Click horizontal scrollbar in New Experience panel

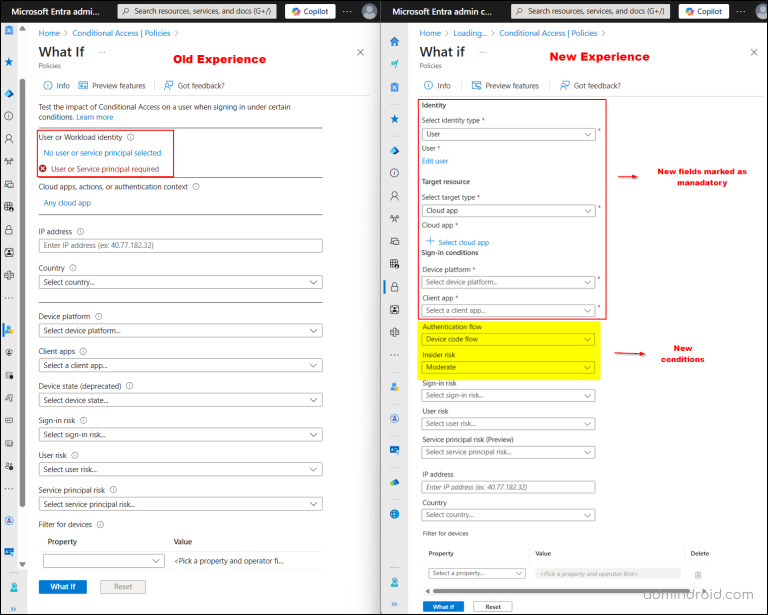click(x=561, y=591)
